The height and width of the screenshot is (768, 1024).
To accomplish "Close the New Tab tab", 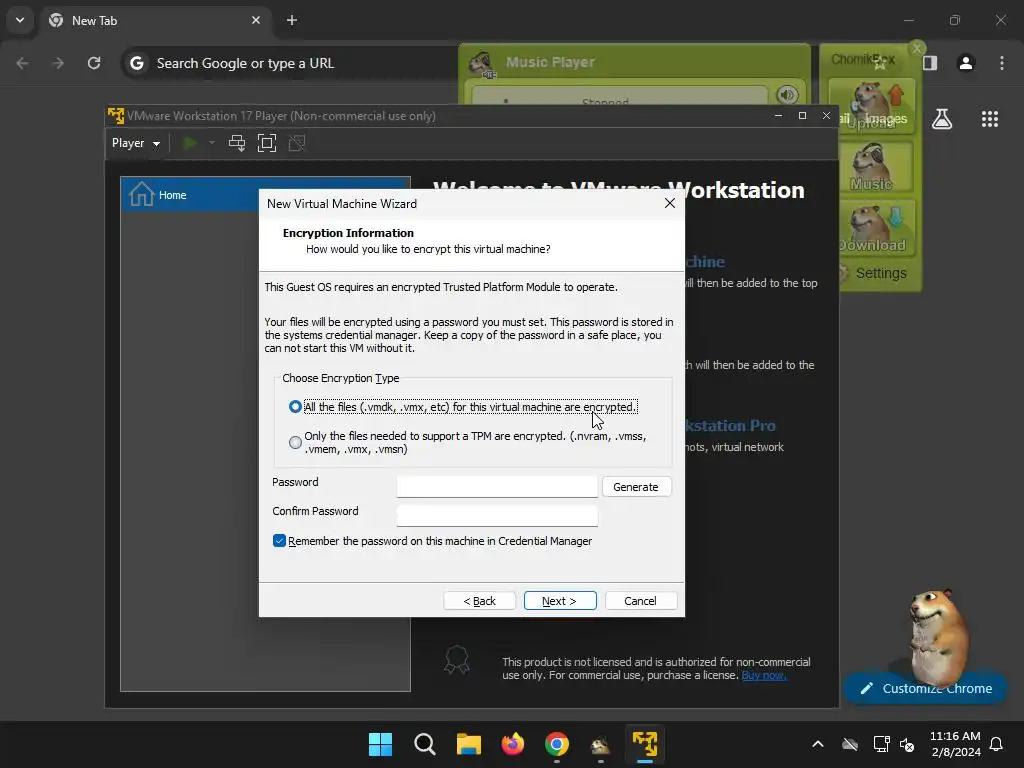I will (256, 20).
